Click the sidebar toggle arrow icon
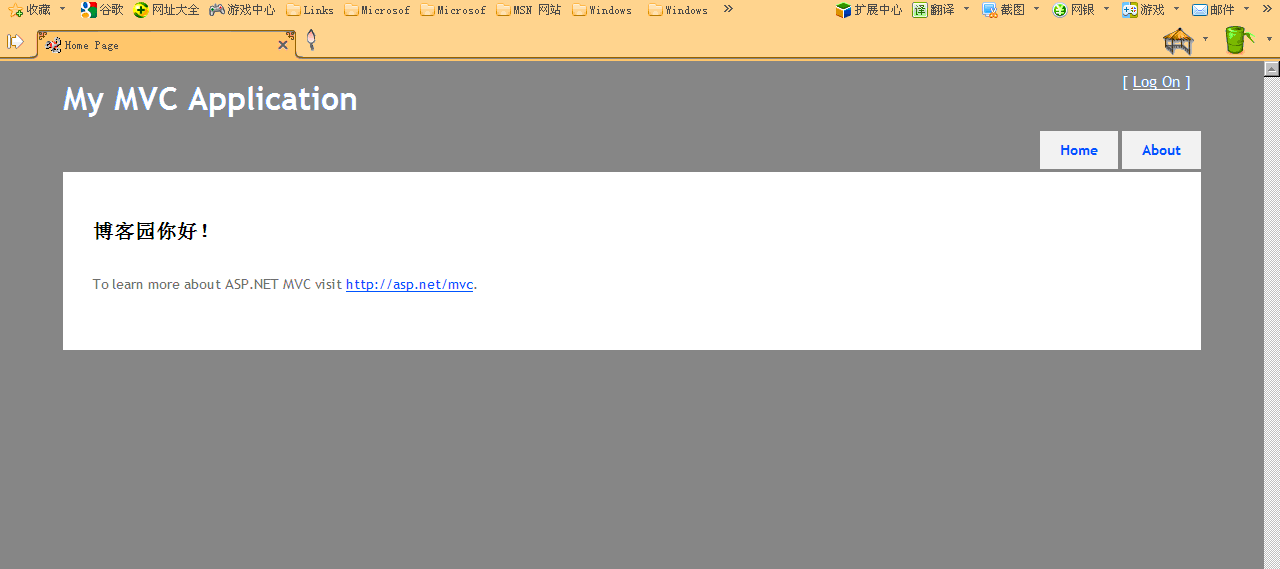Image resolution: width=1280 pixels, height=569 pixels. [x=16, y=41]
